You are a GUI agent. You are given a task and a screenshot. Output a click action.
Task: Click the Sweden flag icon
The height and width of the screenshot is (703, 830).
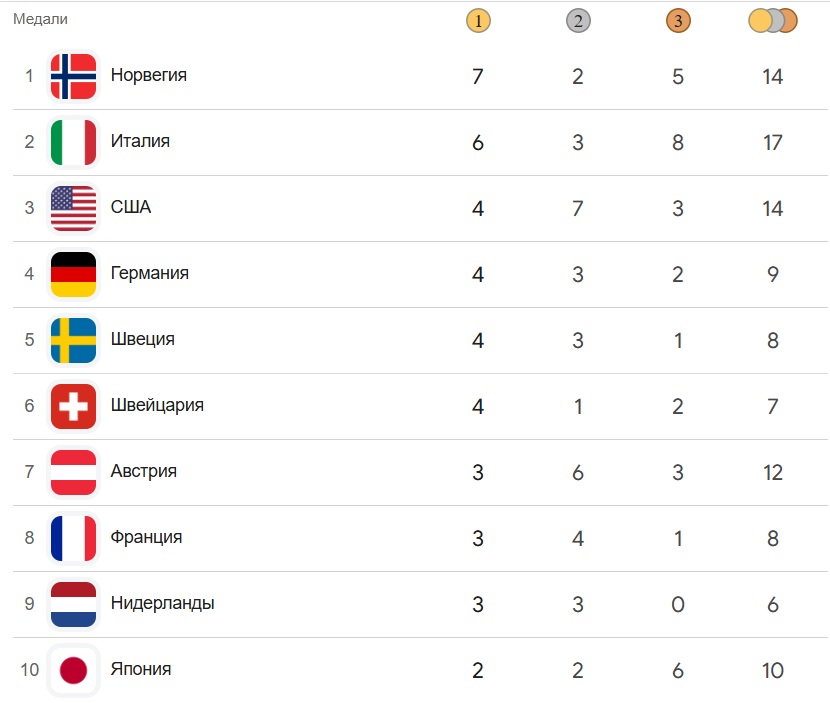click(73, 340)
